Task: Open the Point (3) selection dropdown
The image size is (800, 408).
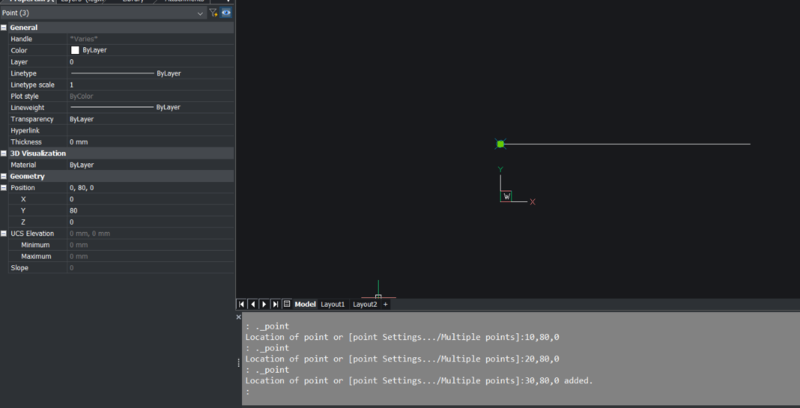Action: (201, 13)
